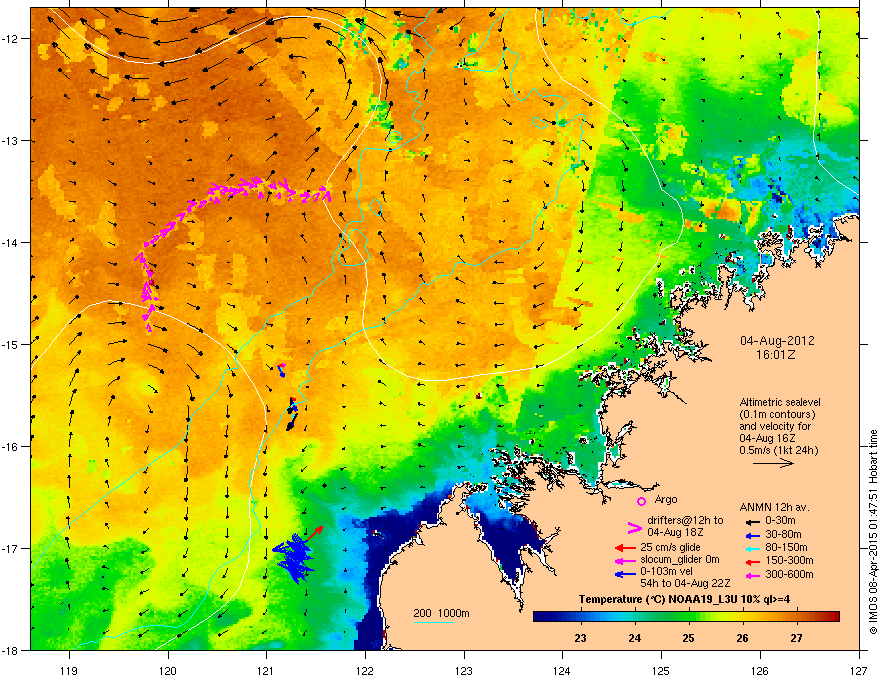
Task: Click the Temperature (°C) NOAA19_L3U colorbar title
Action: 684,599
